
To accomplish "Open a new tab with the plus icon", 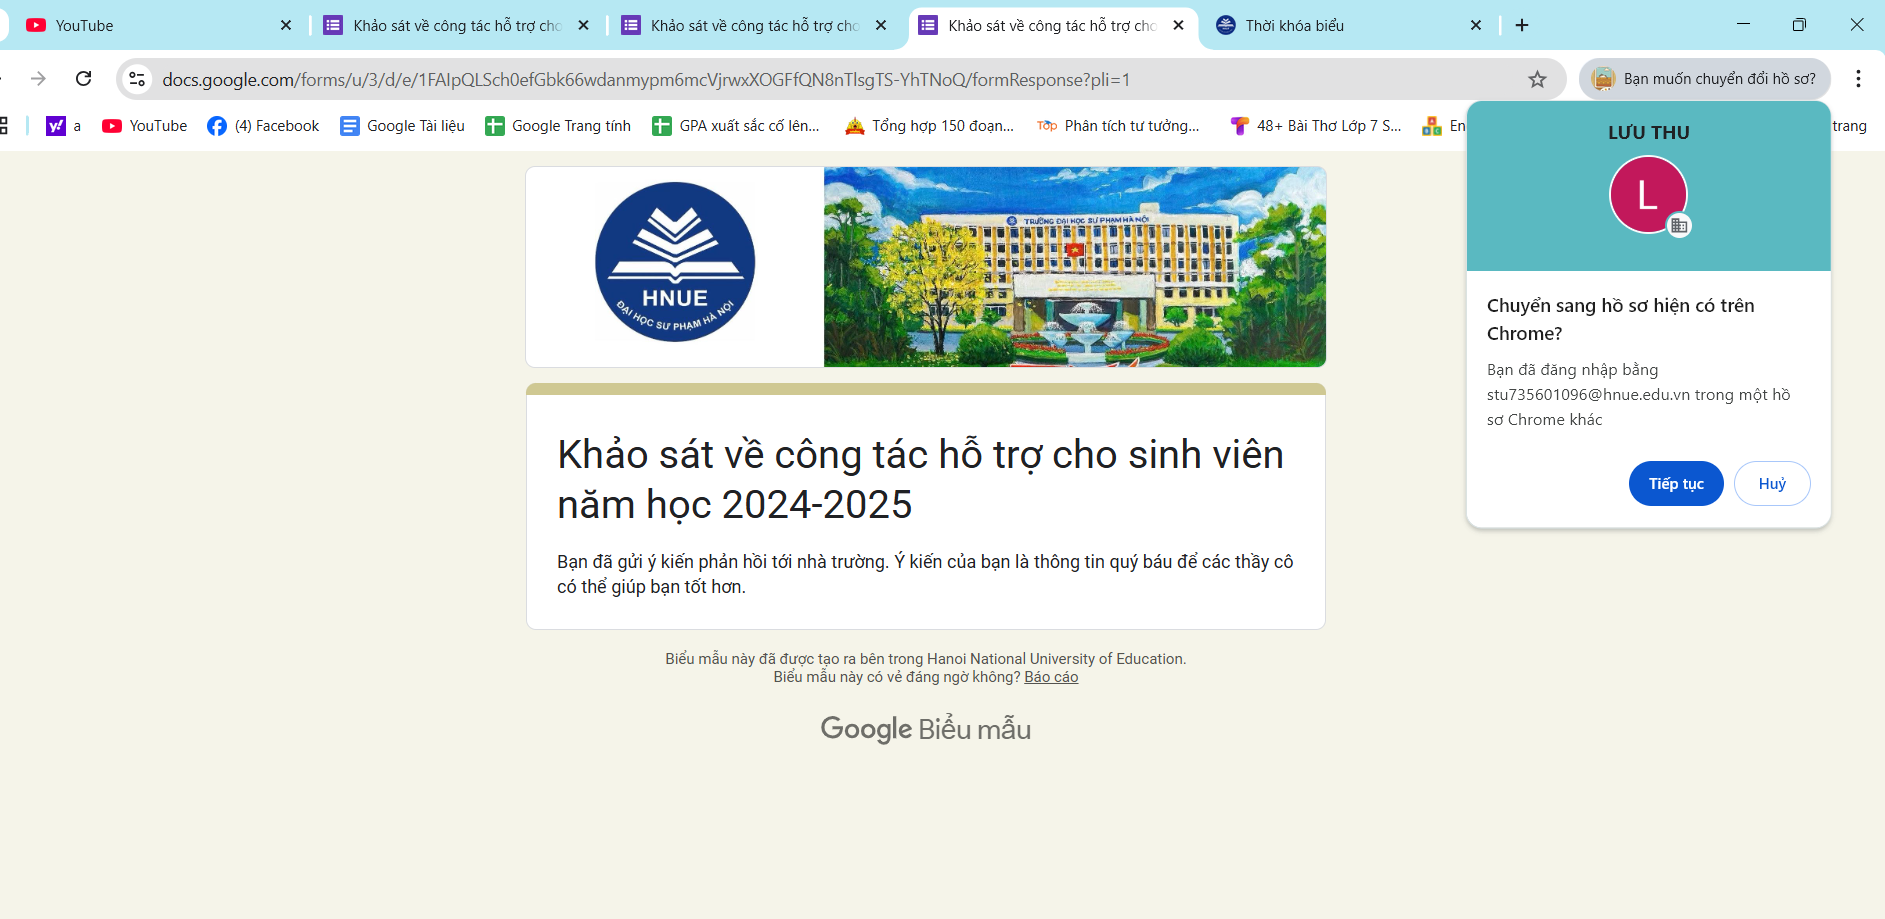I will [1522, 25].
